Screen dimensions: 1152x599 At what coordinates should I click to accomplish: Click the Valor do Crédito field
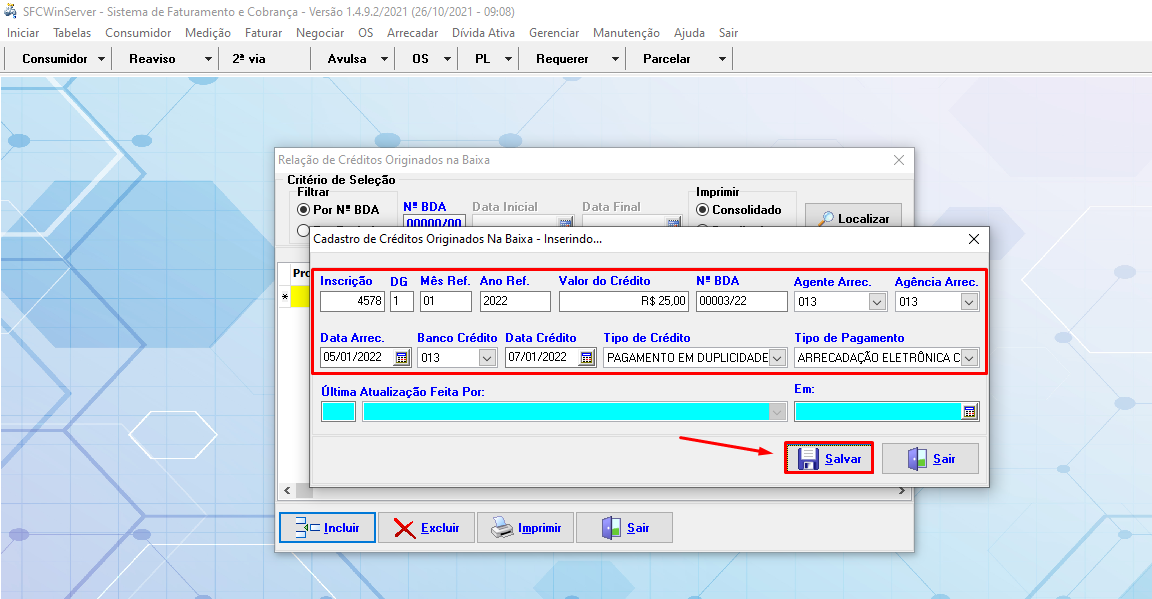click(624, 302)
